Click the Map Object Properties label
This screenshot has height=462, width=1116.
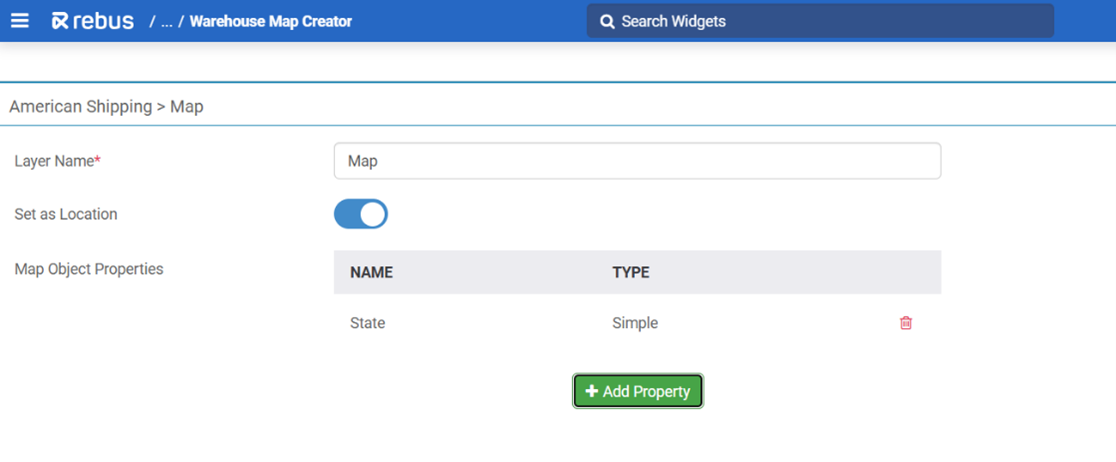click(89, 269)
